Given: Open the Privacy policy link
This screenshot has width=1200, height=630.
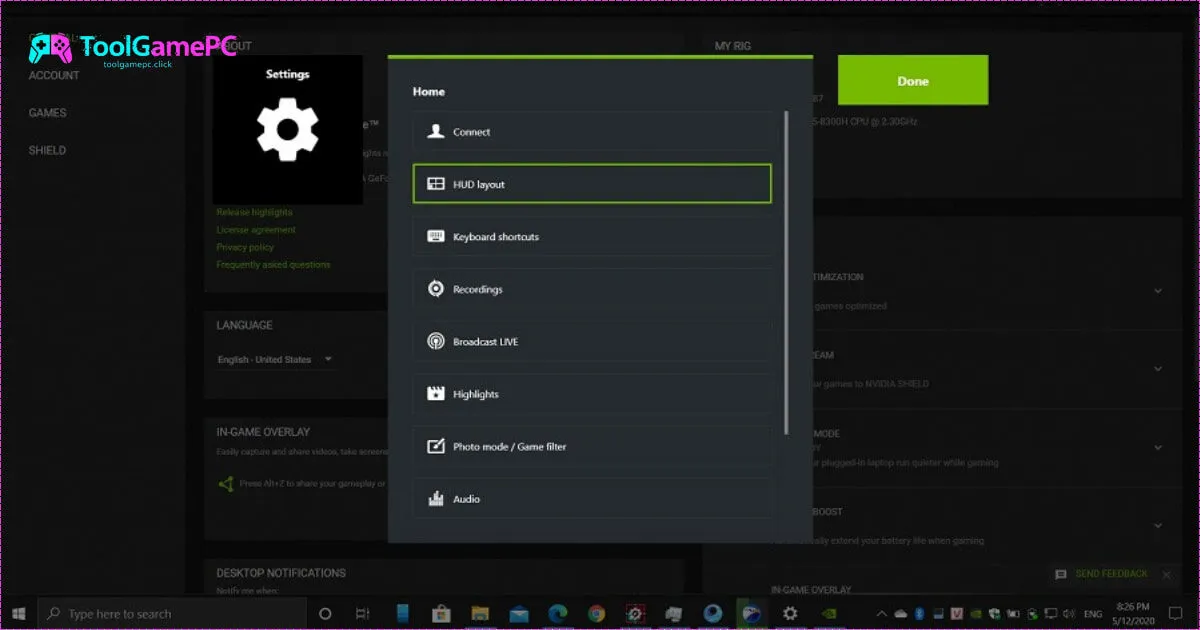Looking at the screenshot, I should [245, 247].
